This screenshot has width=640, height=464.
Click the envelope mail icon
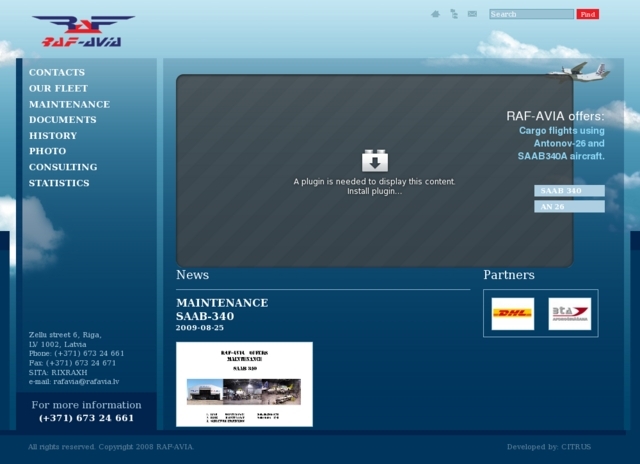click(472, 14)
